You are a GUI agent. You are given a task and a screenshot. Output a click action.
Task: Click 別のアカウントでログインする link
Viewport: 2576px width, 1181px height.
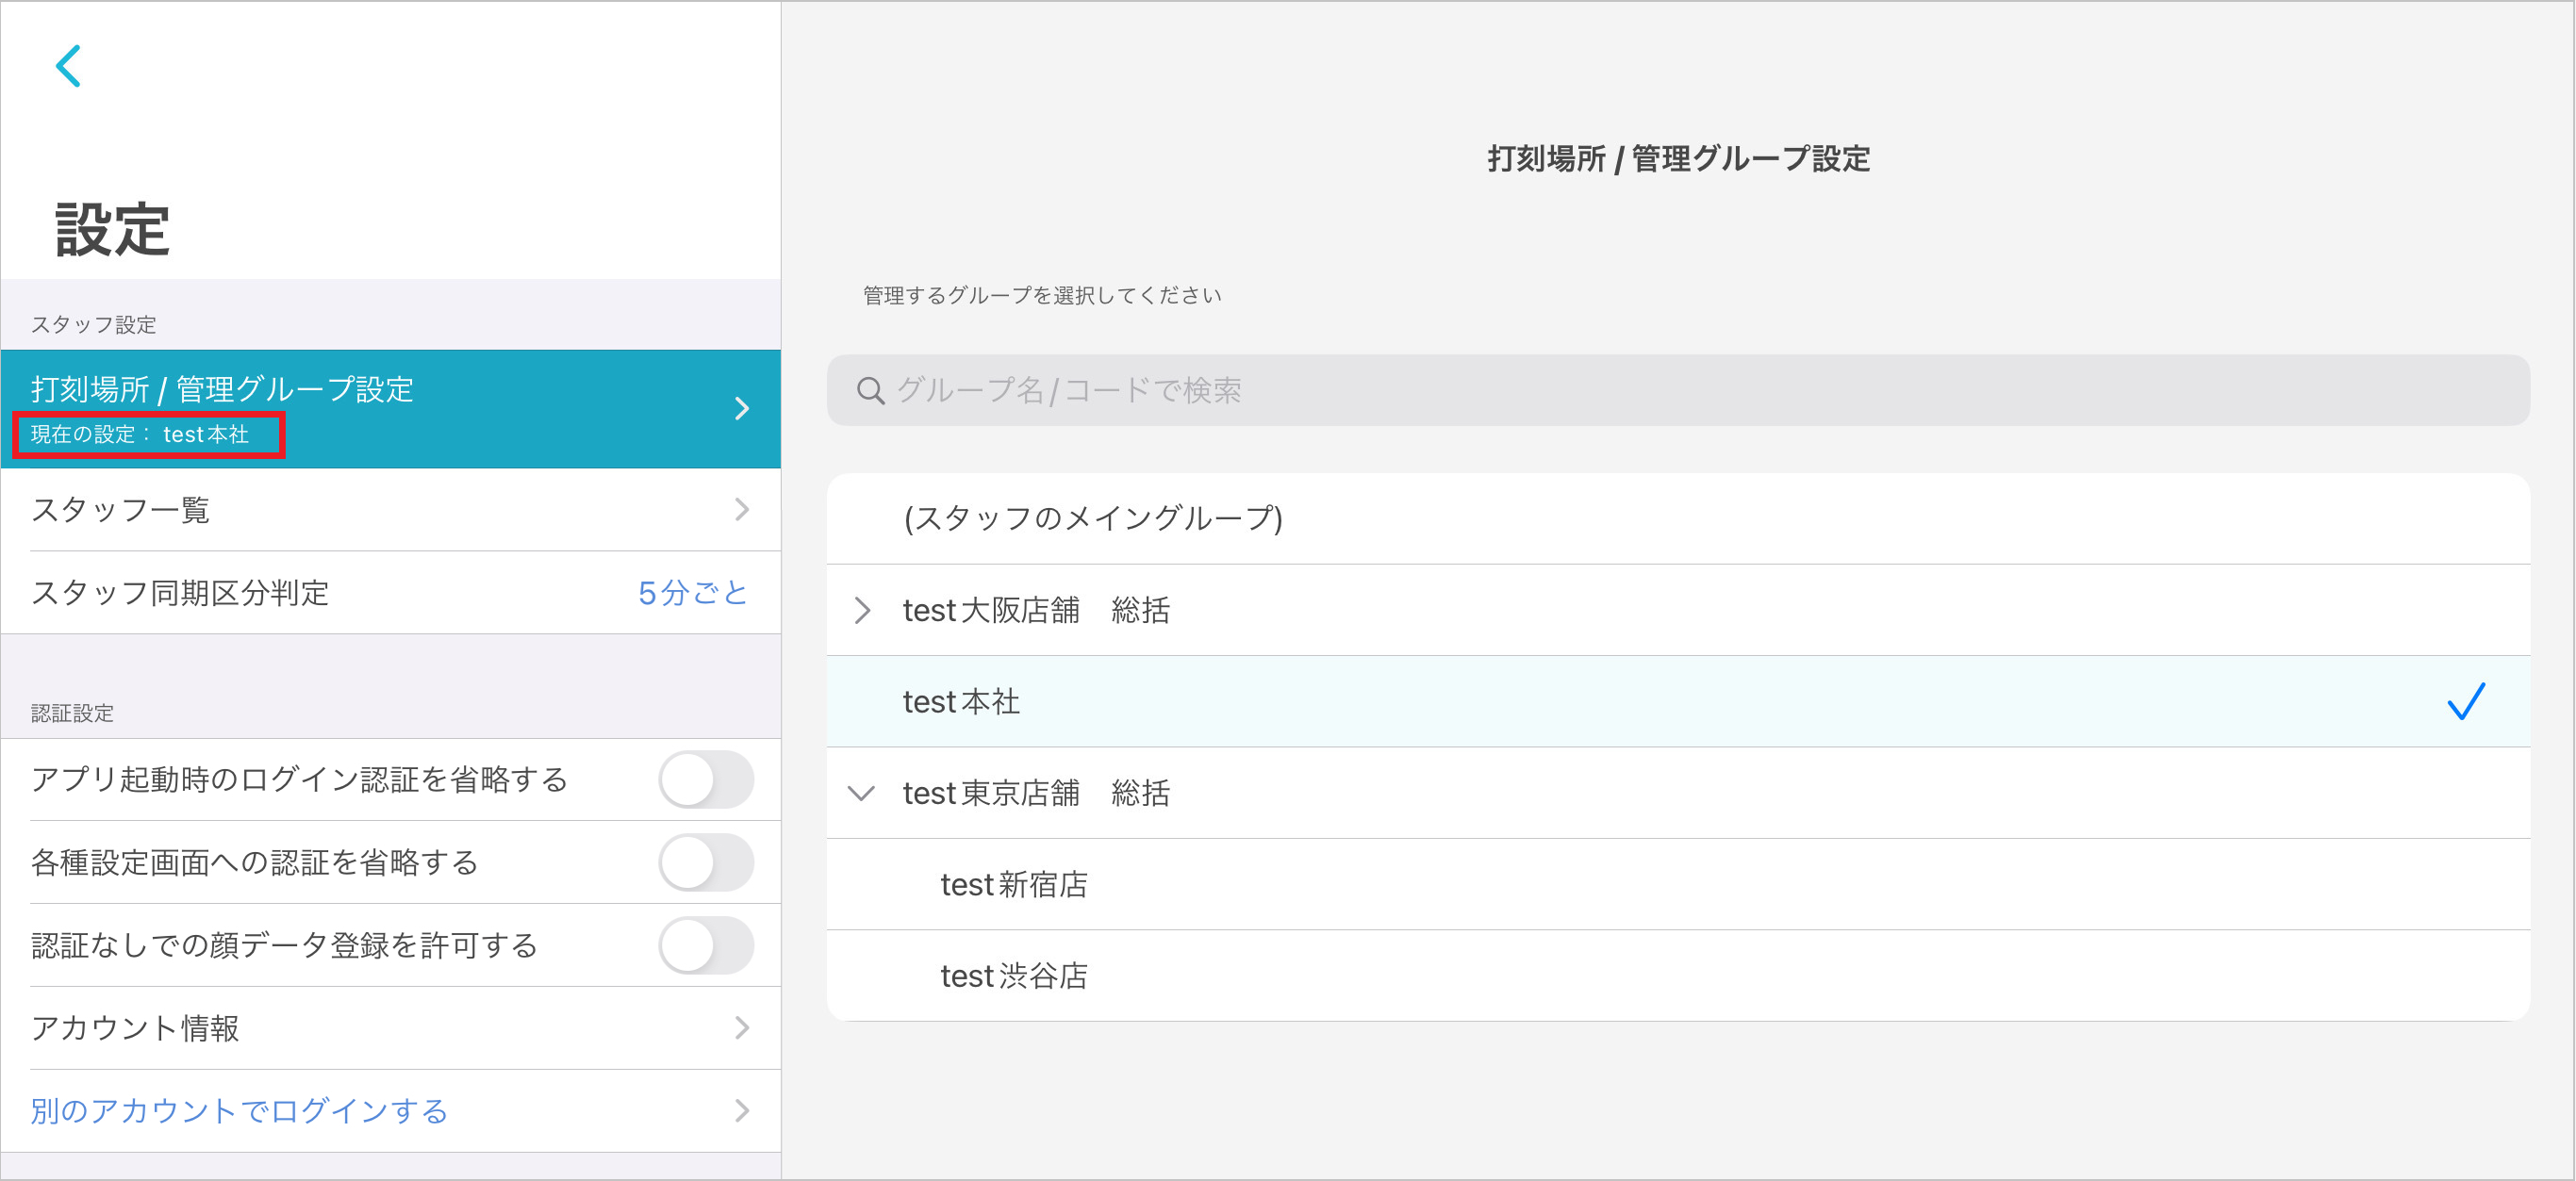coord(239,1110)
